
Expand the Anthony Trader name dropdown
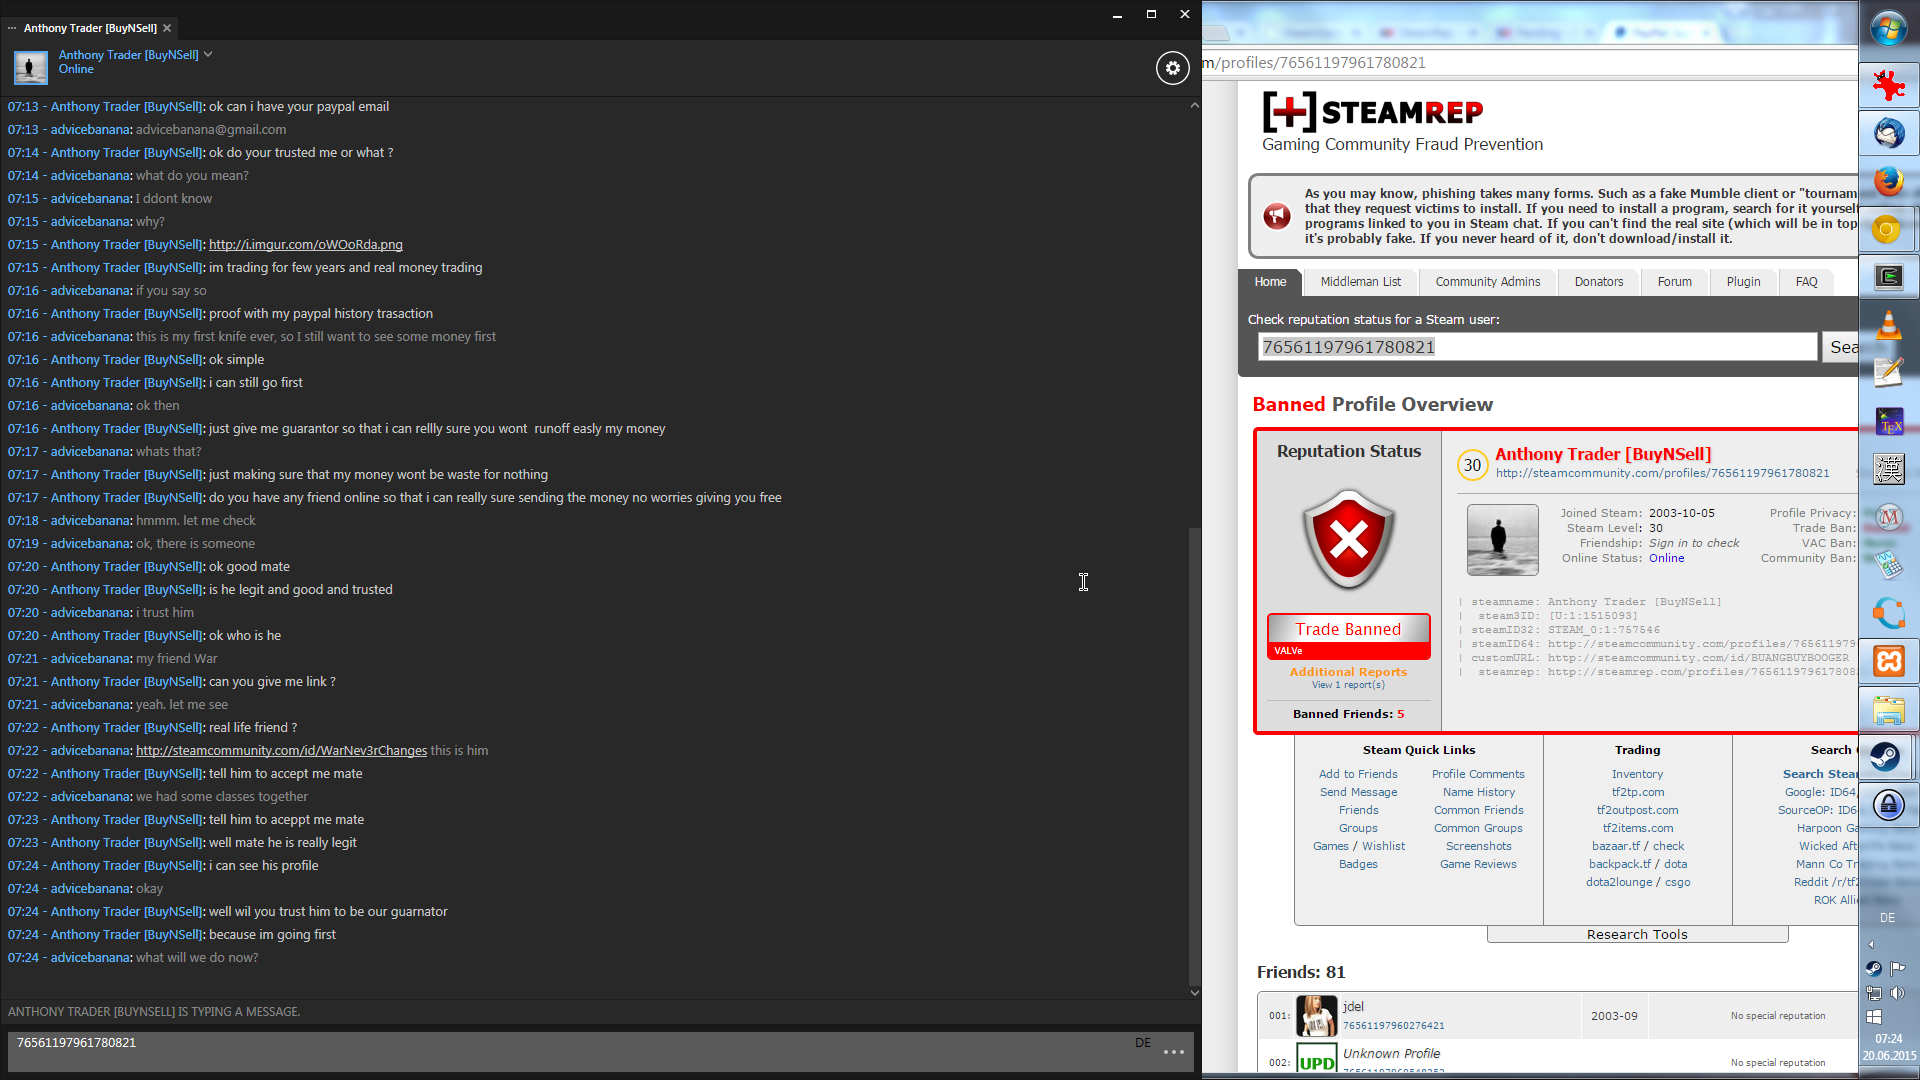[x=208, y=55]
